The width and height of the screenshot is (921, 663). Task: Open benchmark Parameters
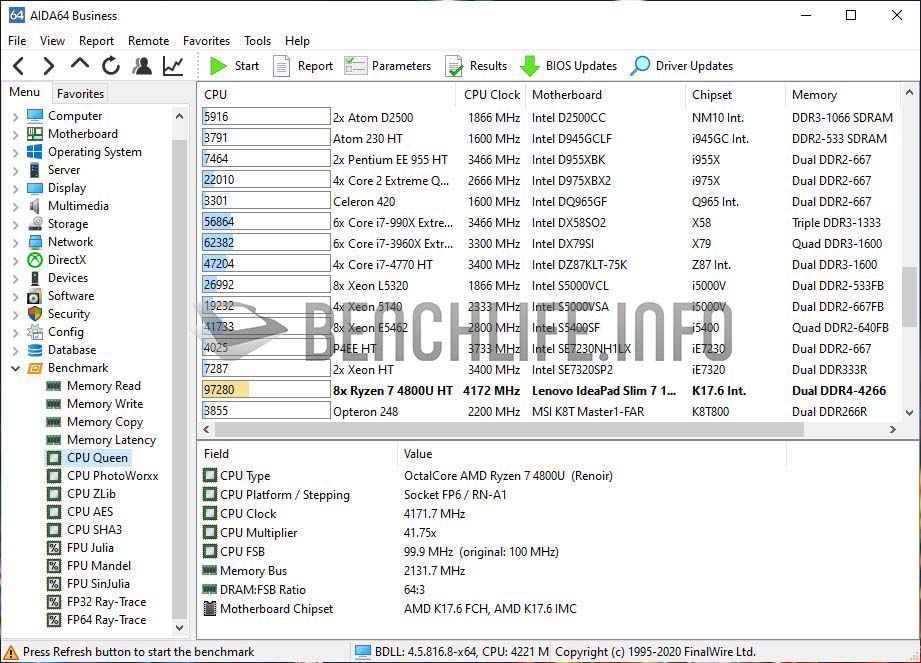388,66
